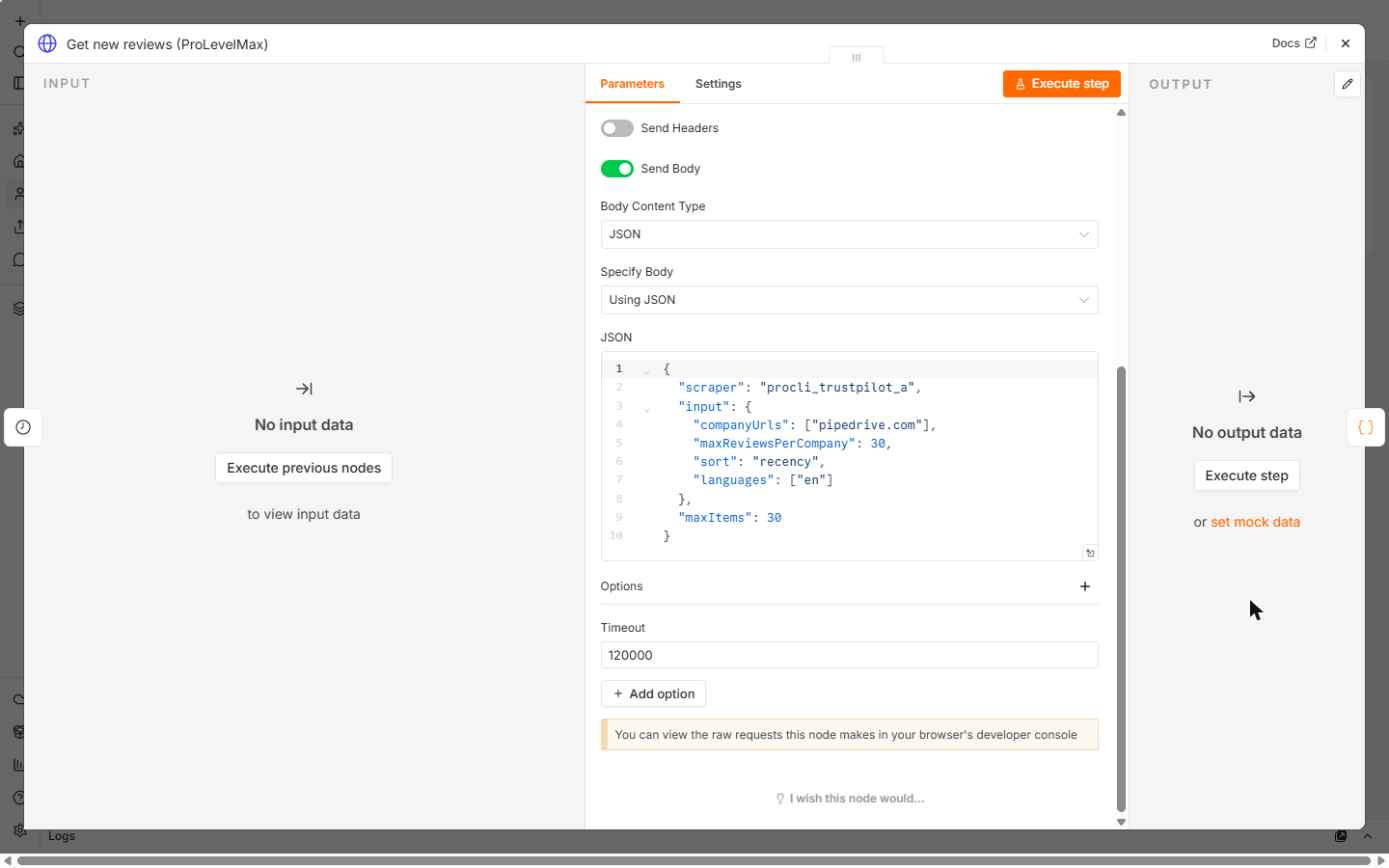The width and height of the screenshot is (1389, 868).
Task: Click the node title "Get new reviews (ProLevelMax)"
Action: 167,44
